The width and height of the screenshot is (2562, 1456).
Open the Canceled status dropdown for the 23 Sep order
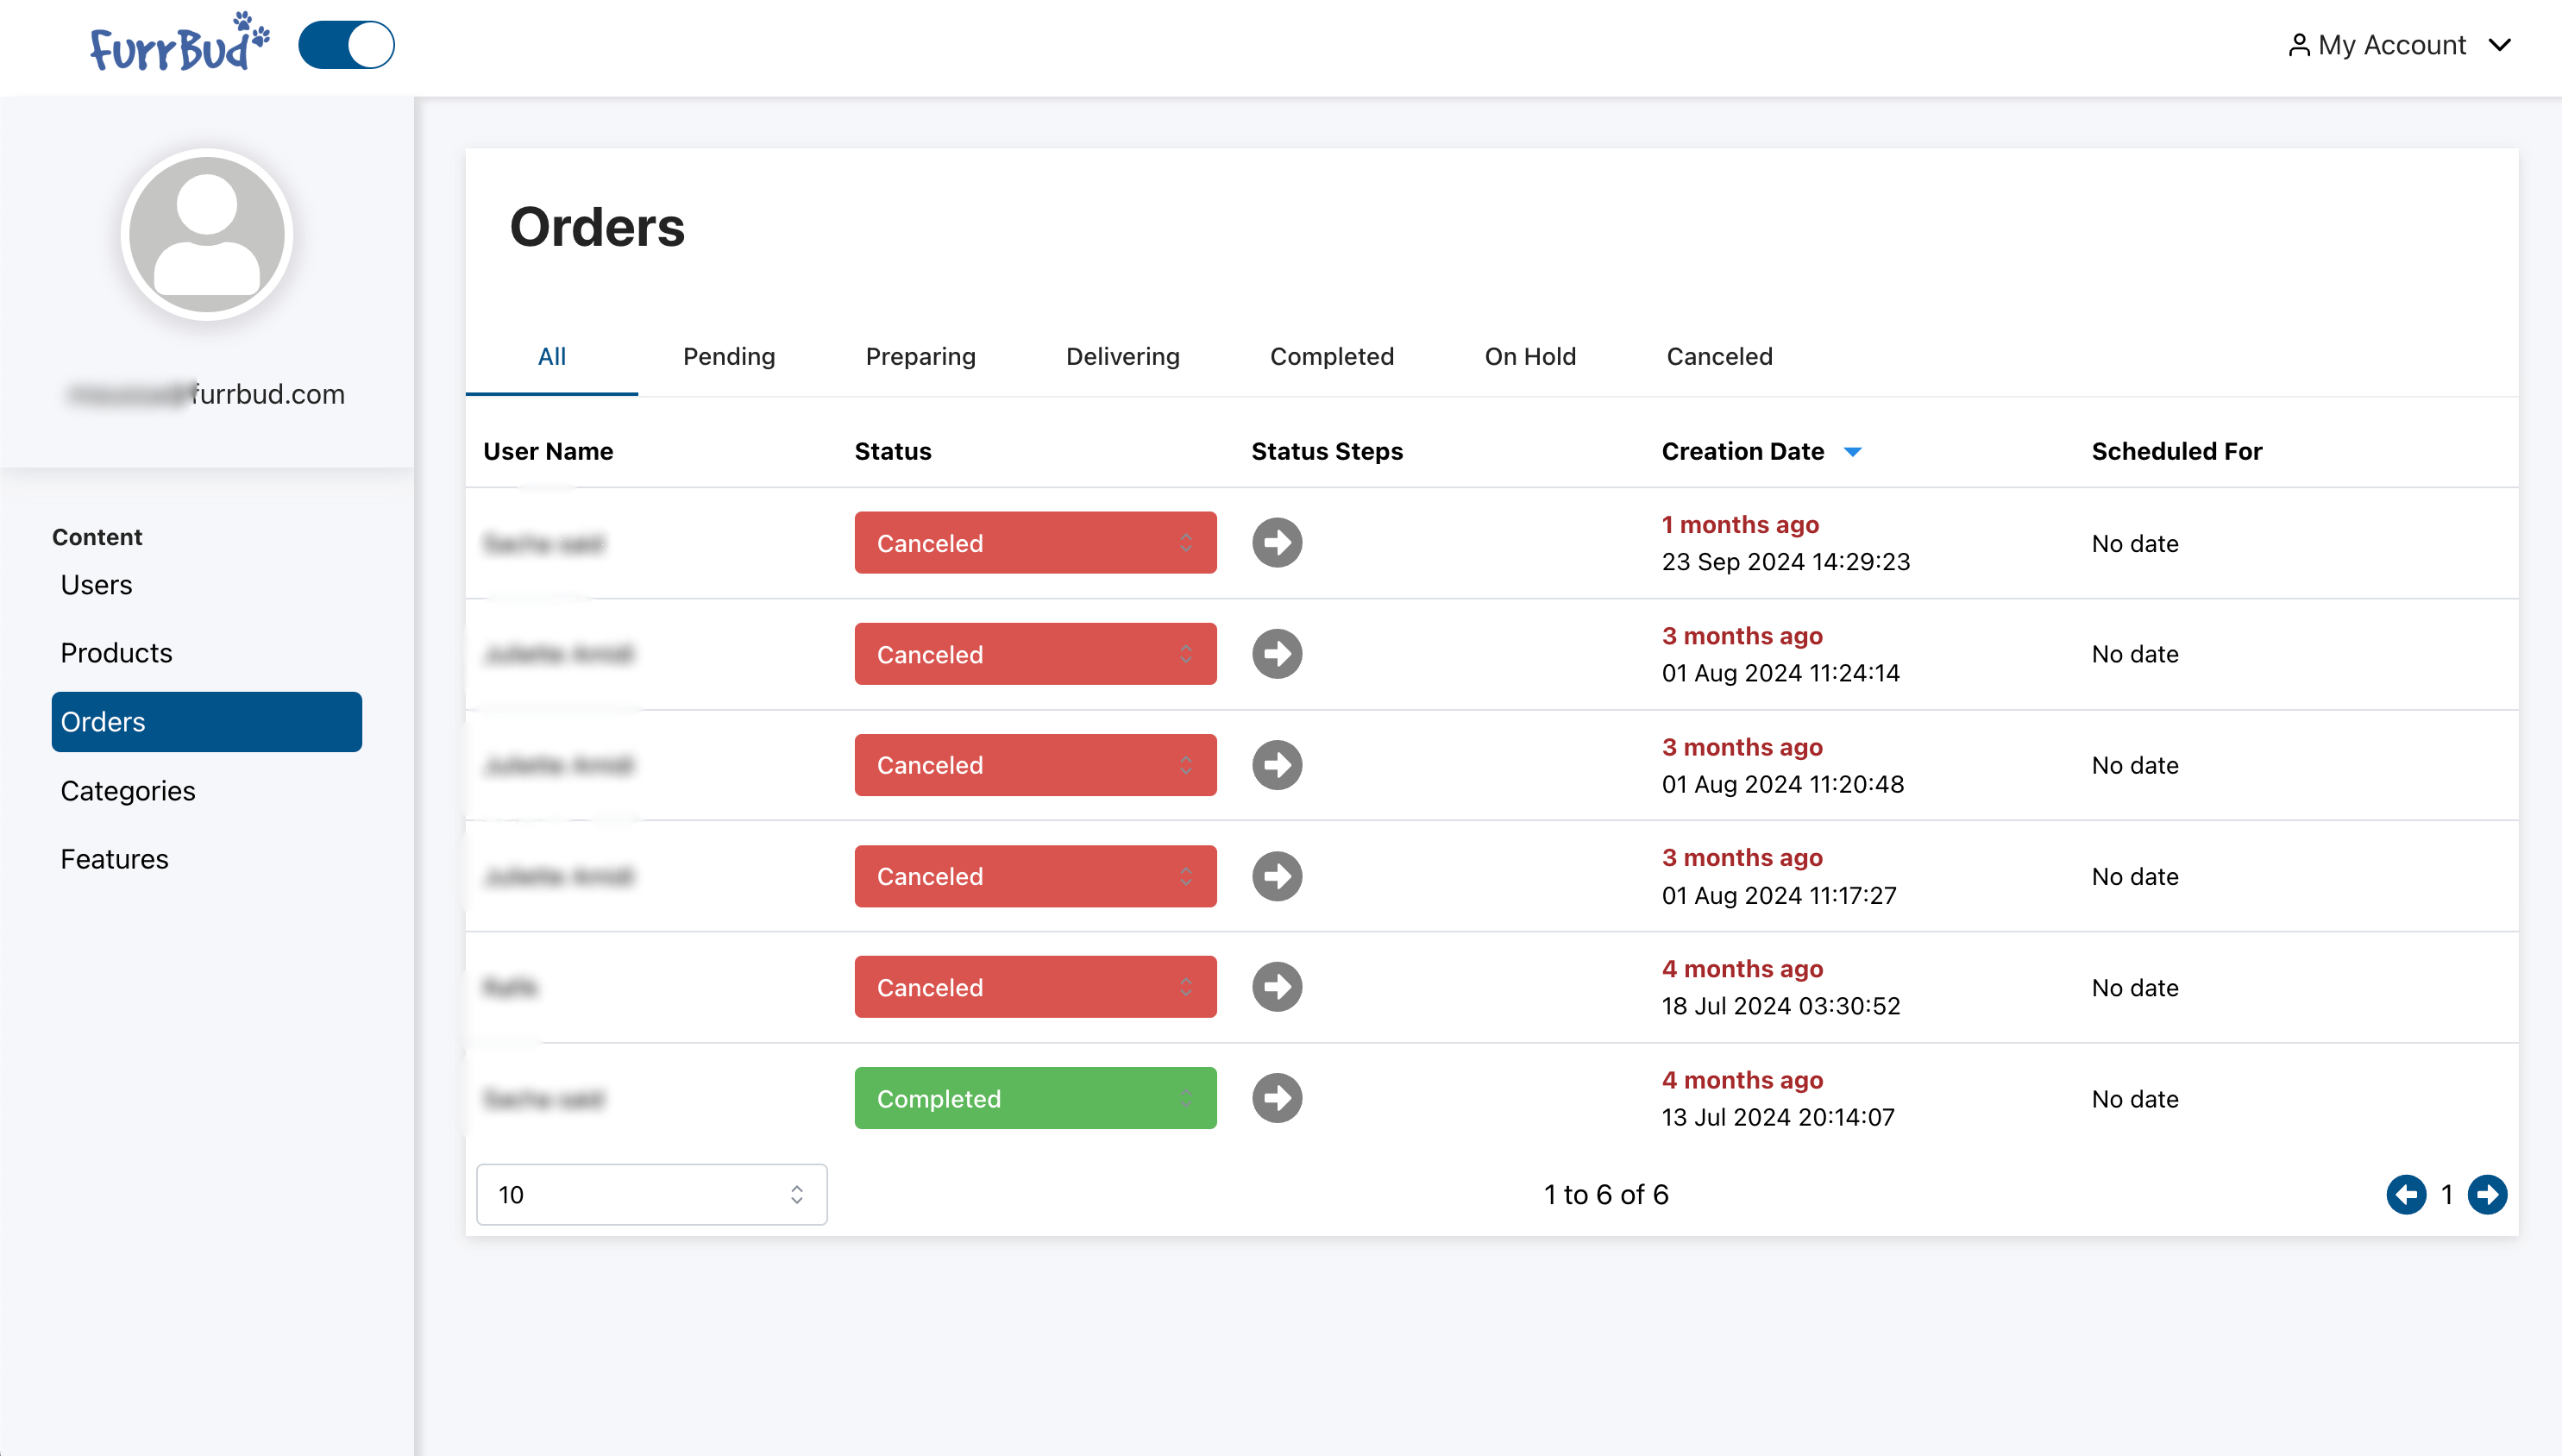click(x=1035, y=543)
